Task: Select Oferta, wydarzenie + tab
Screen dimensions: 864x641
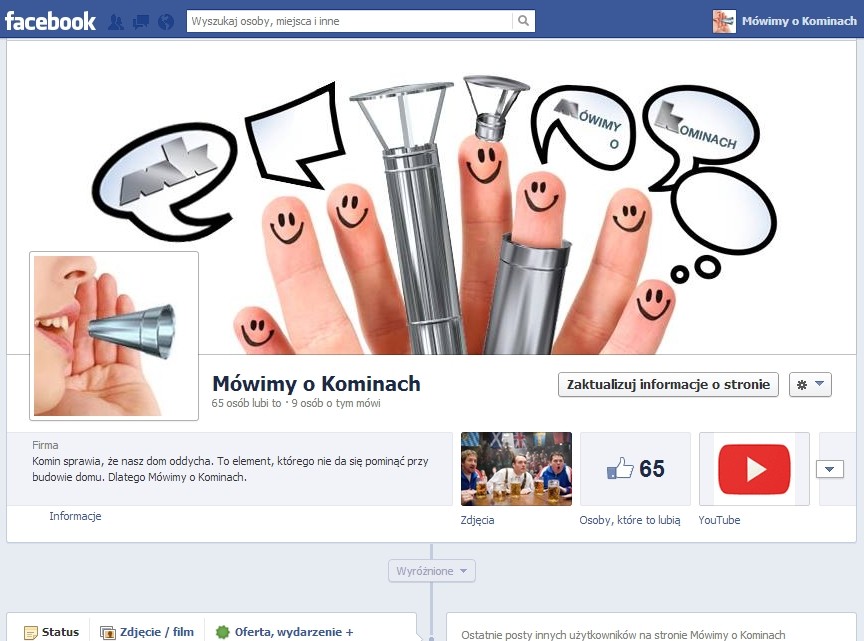Action: coord(284,632)
